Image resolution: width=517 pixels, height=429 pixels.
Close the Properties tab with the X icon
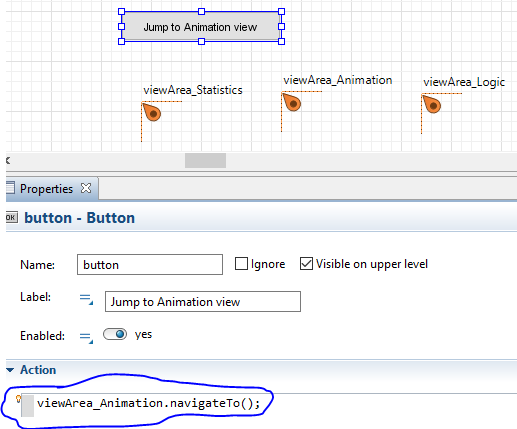[86, 188]
